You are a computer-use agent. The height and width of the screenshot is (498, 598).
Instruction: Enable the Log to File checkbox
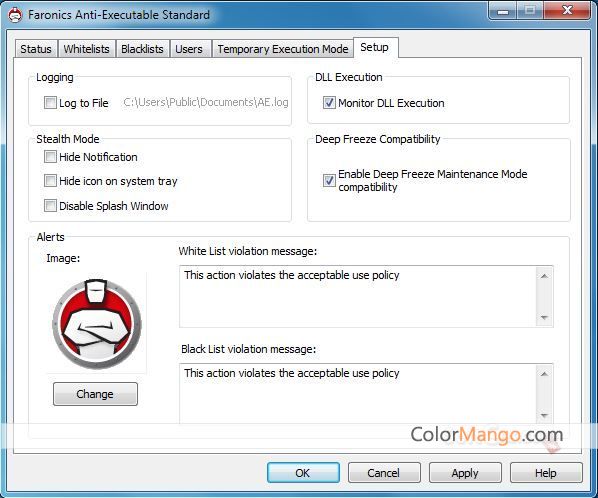click(x=50, y=103)
